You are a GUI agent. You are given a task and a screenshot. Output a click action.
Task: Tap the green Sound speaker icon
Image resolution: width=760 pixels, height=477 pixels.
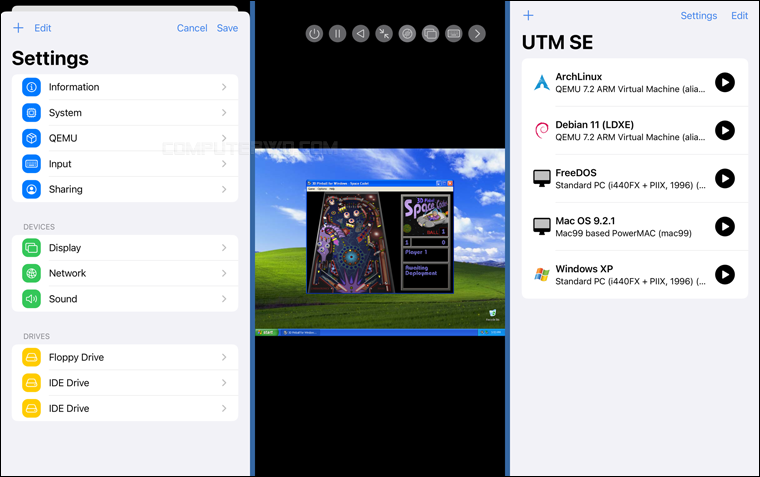pos(32,299)
